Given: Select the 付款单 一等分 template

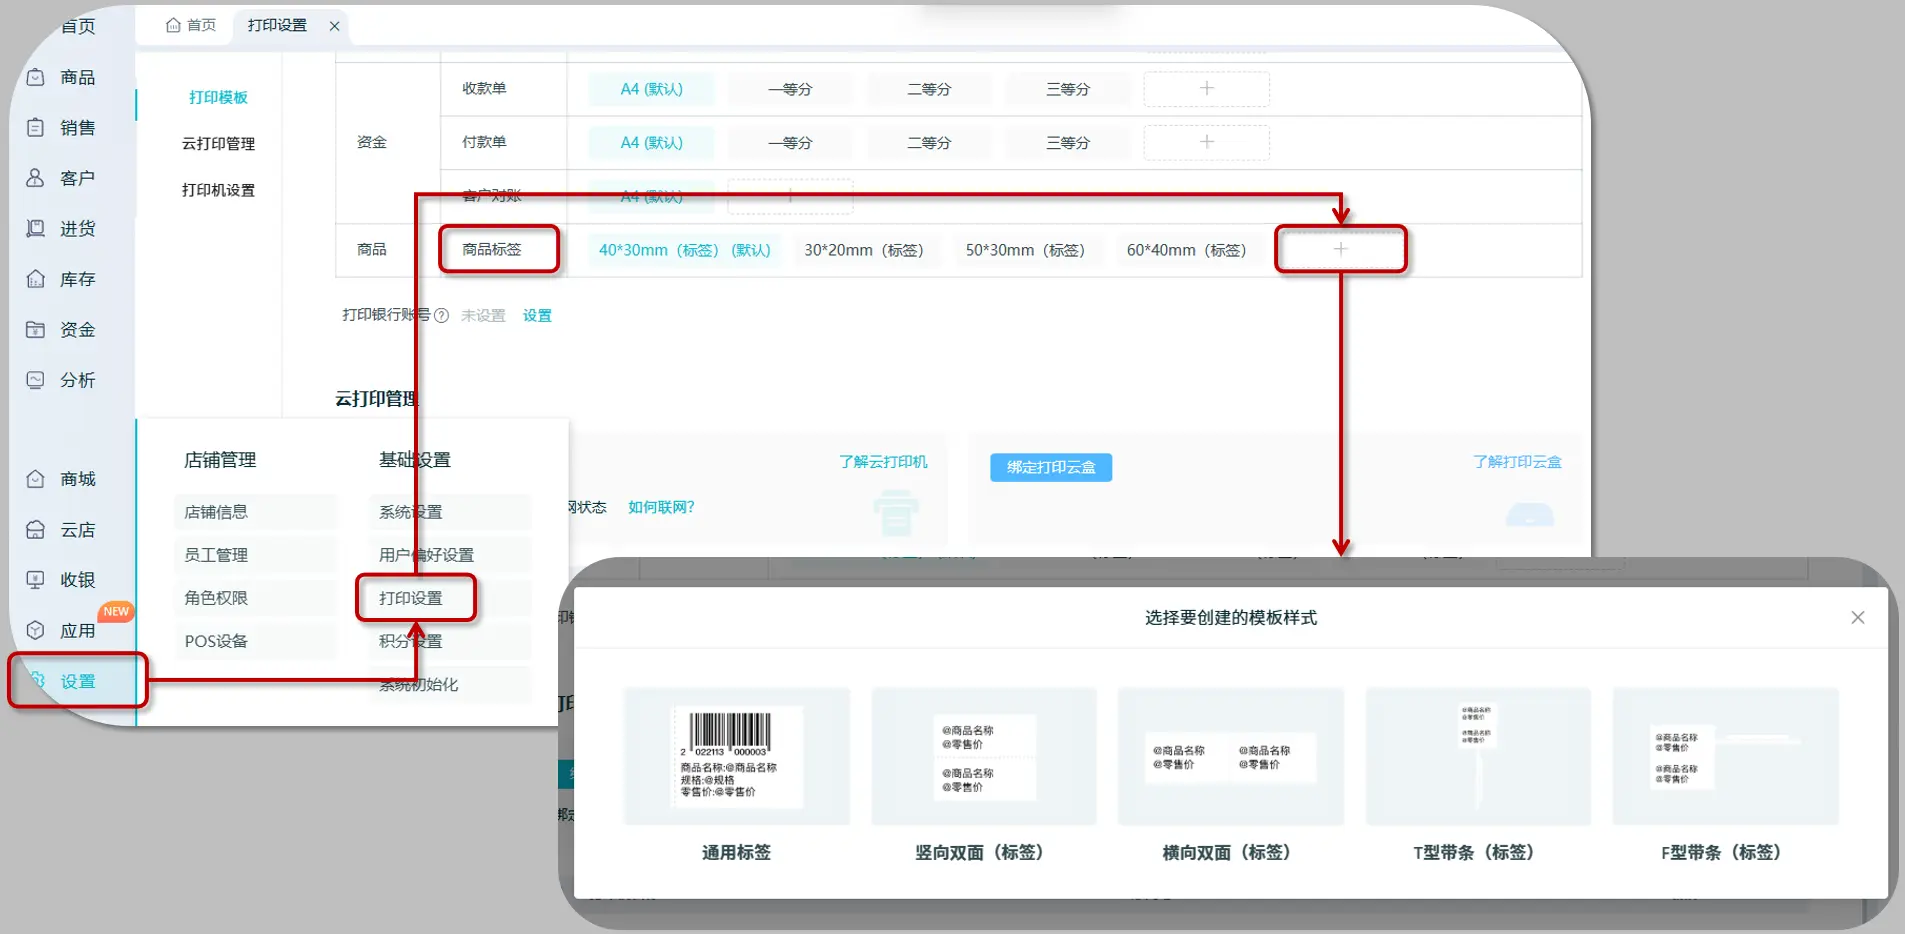Looking at the screenshot, I should (790, 142).
